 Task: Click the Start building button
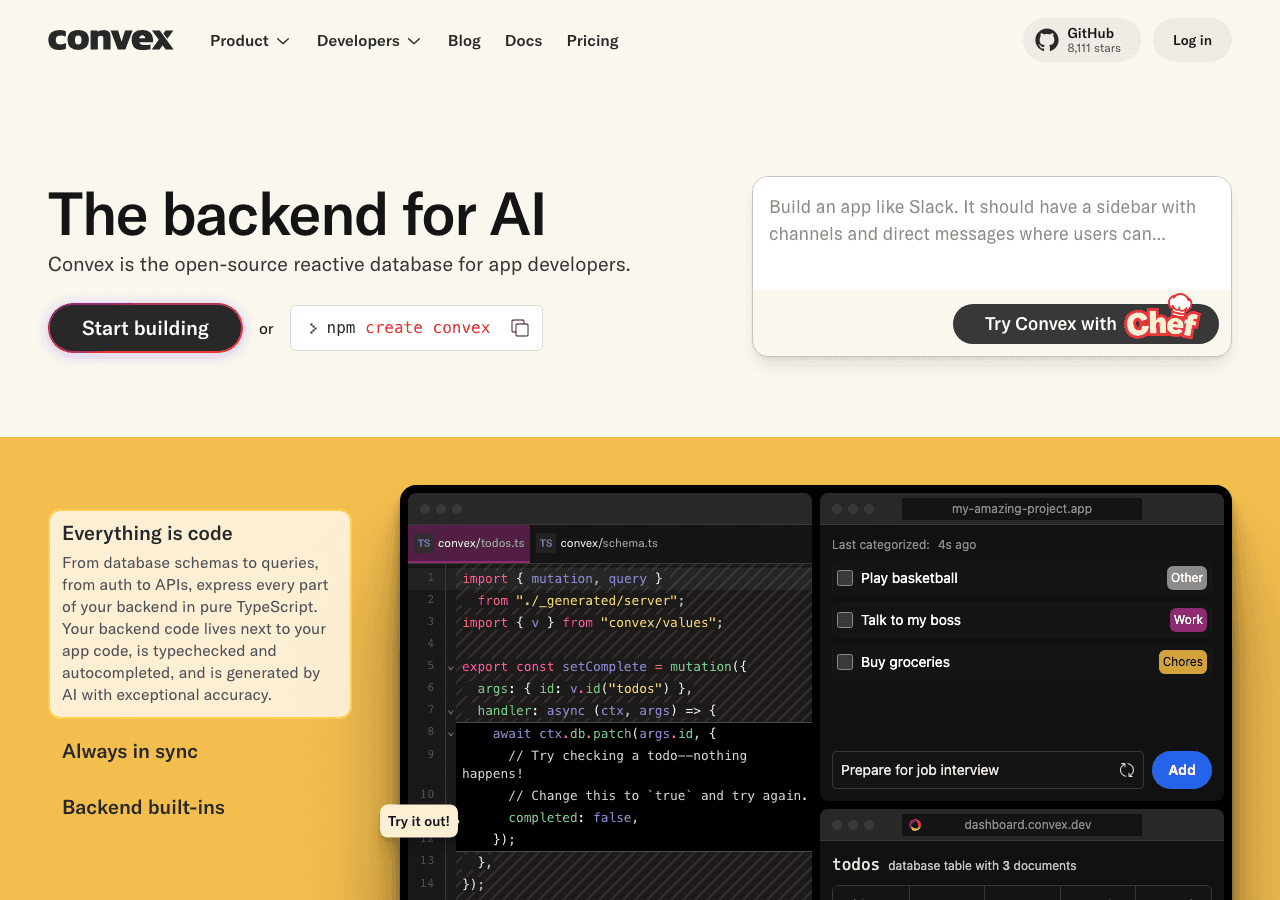pyautogui.click(x=145, y=327)
